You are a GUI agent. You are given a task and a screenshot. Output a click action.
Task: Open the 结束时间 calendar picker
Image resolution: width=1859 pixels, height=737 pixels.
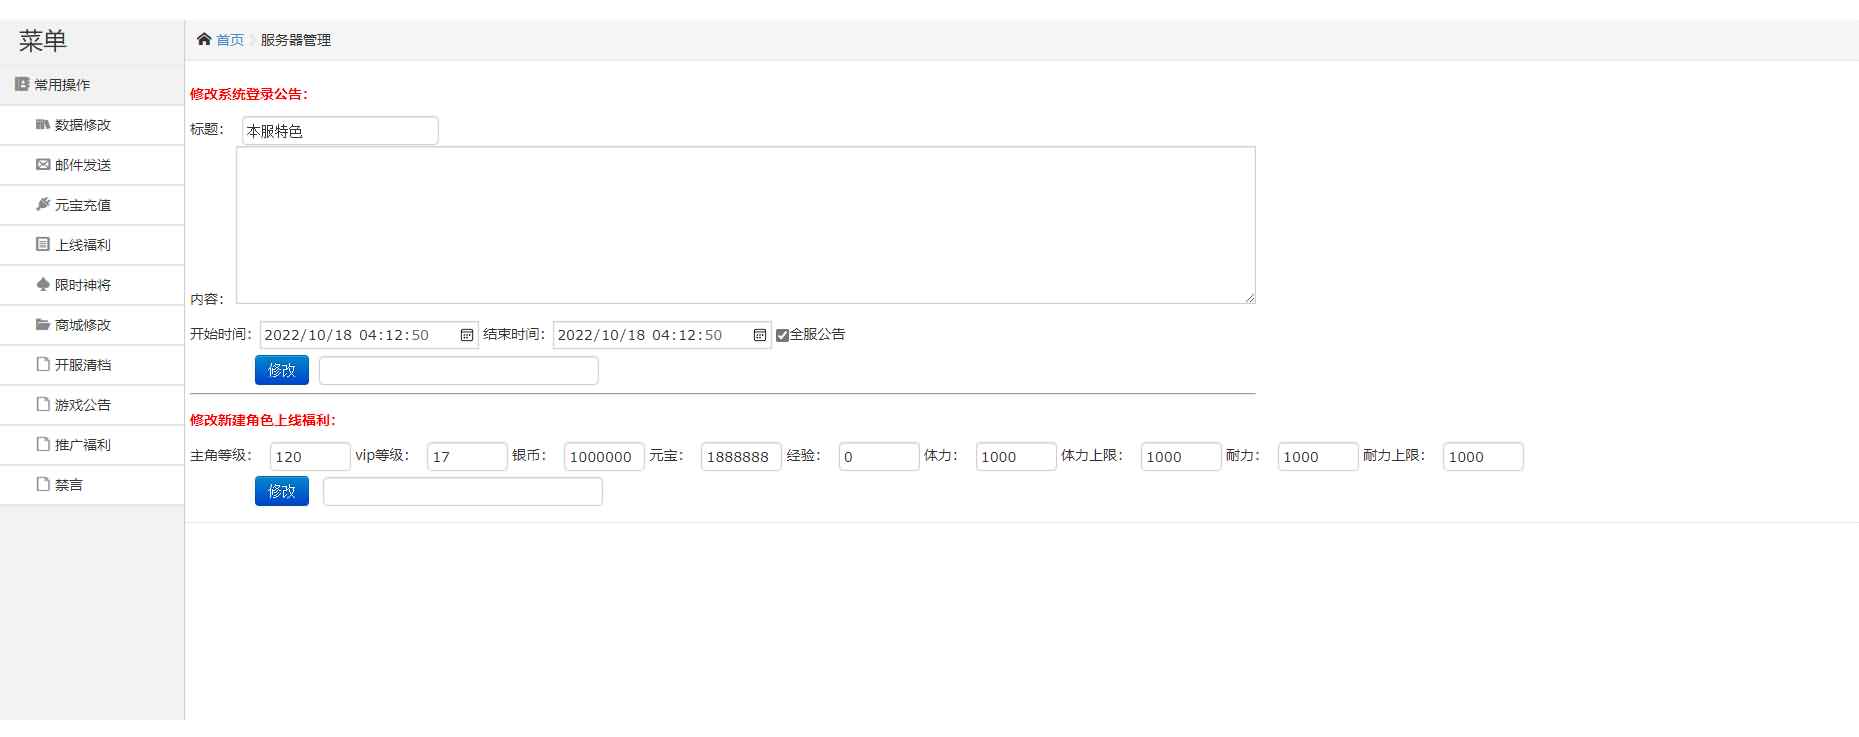tap(759, 335)
